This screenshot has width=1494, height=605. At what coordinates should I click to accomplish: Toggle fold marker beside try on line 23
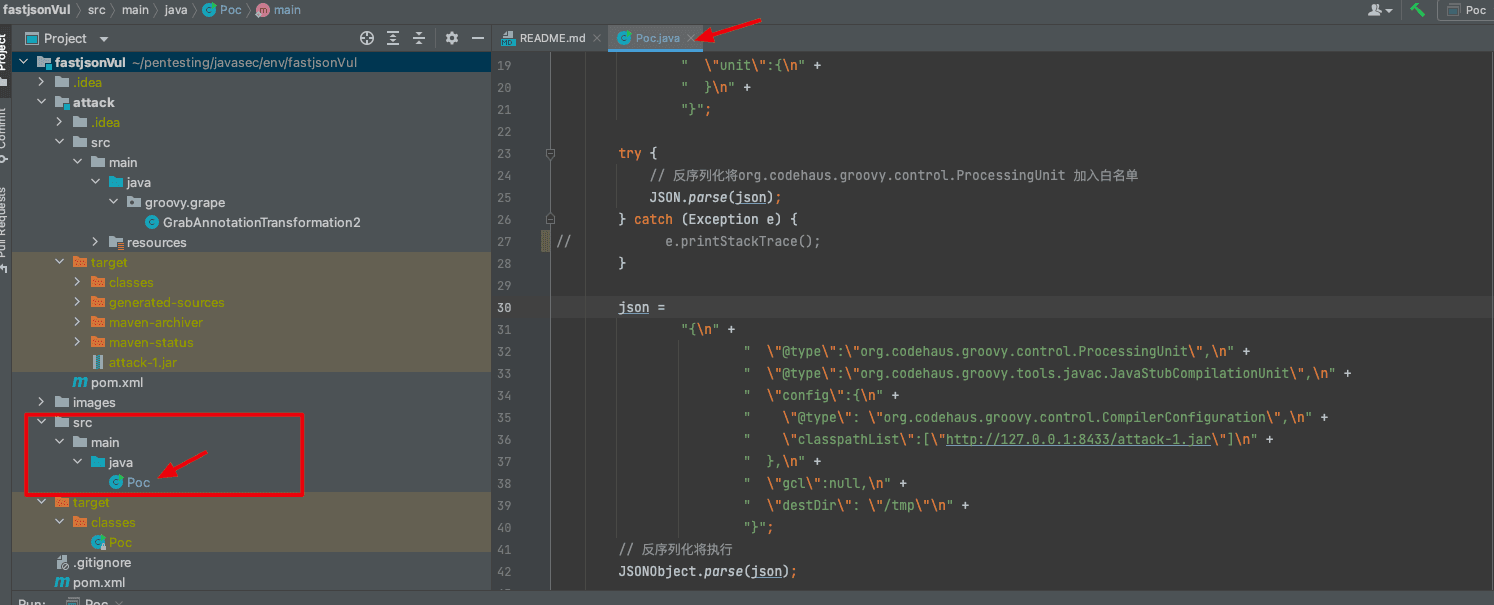(550, 153)
